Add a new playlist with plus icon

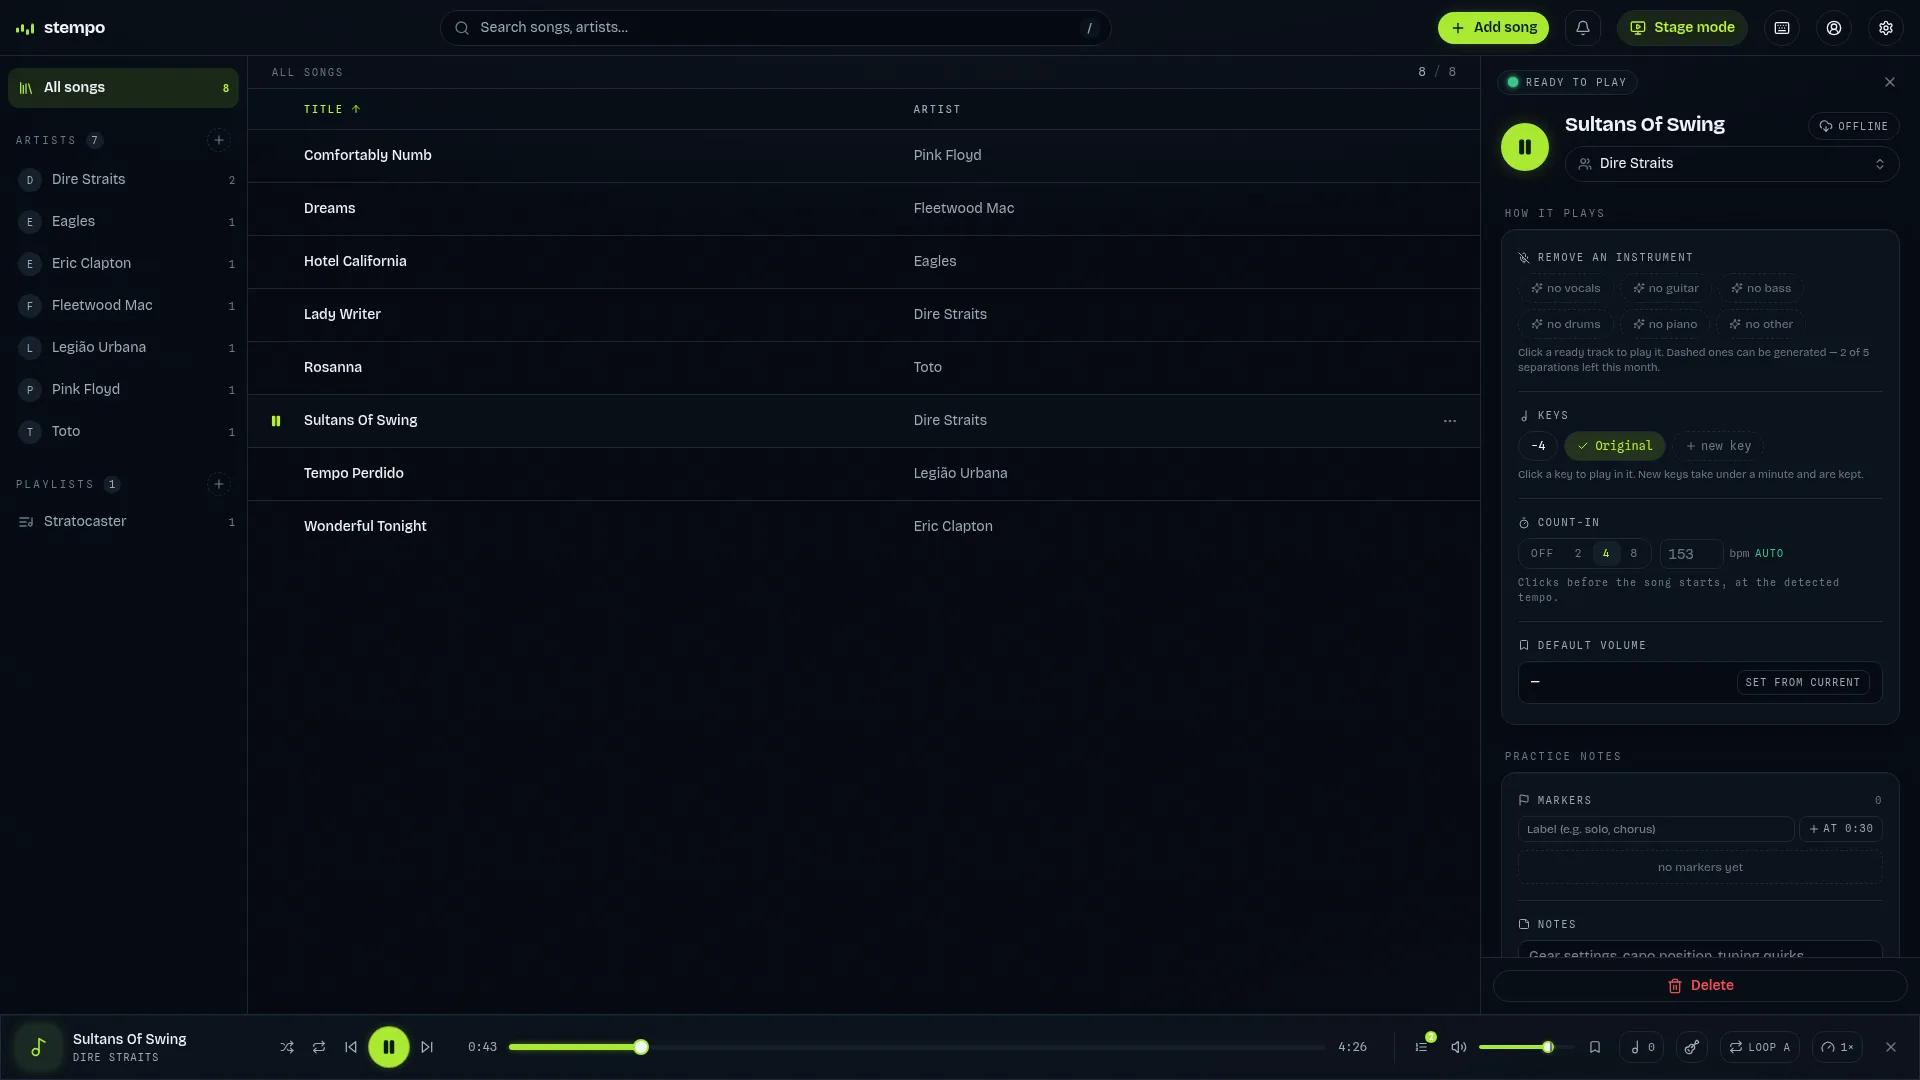tap(219, 484)
